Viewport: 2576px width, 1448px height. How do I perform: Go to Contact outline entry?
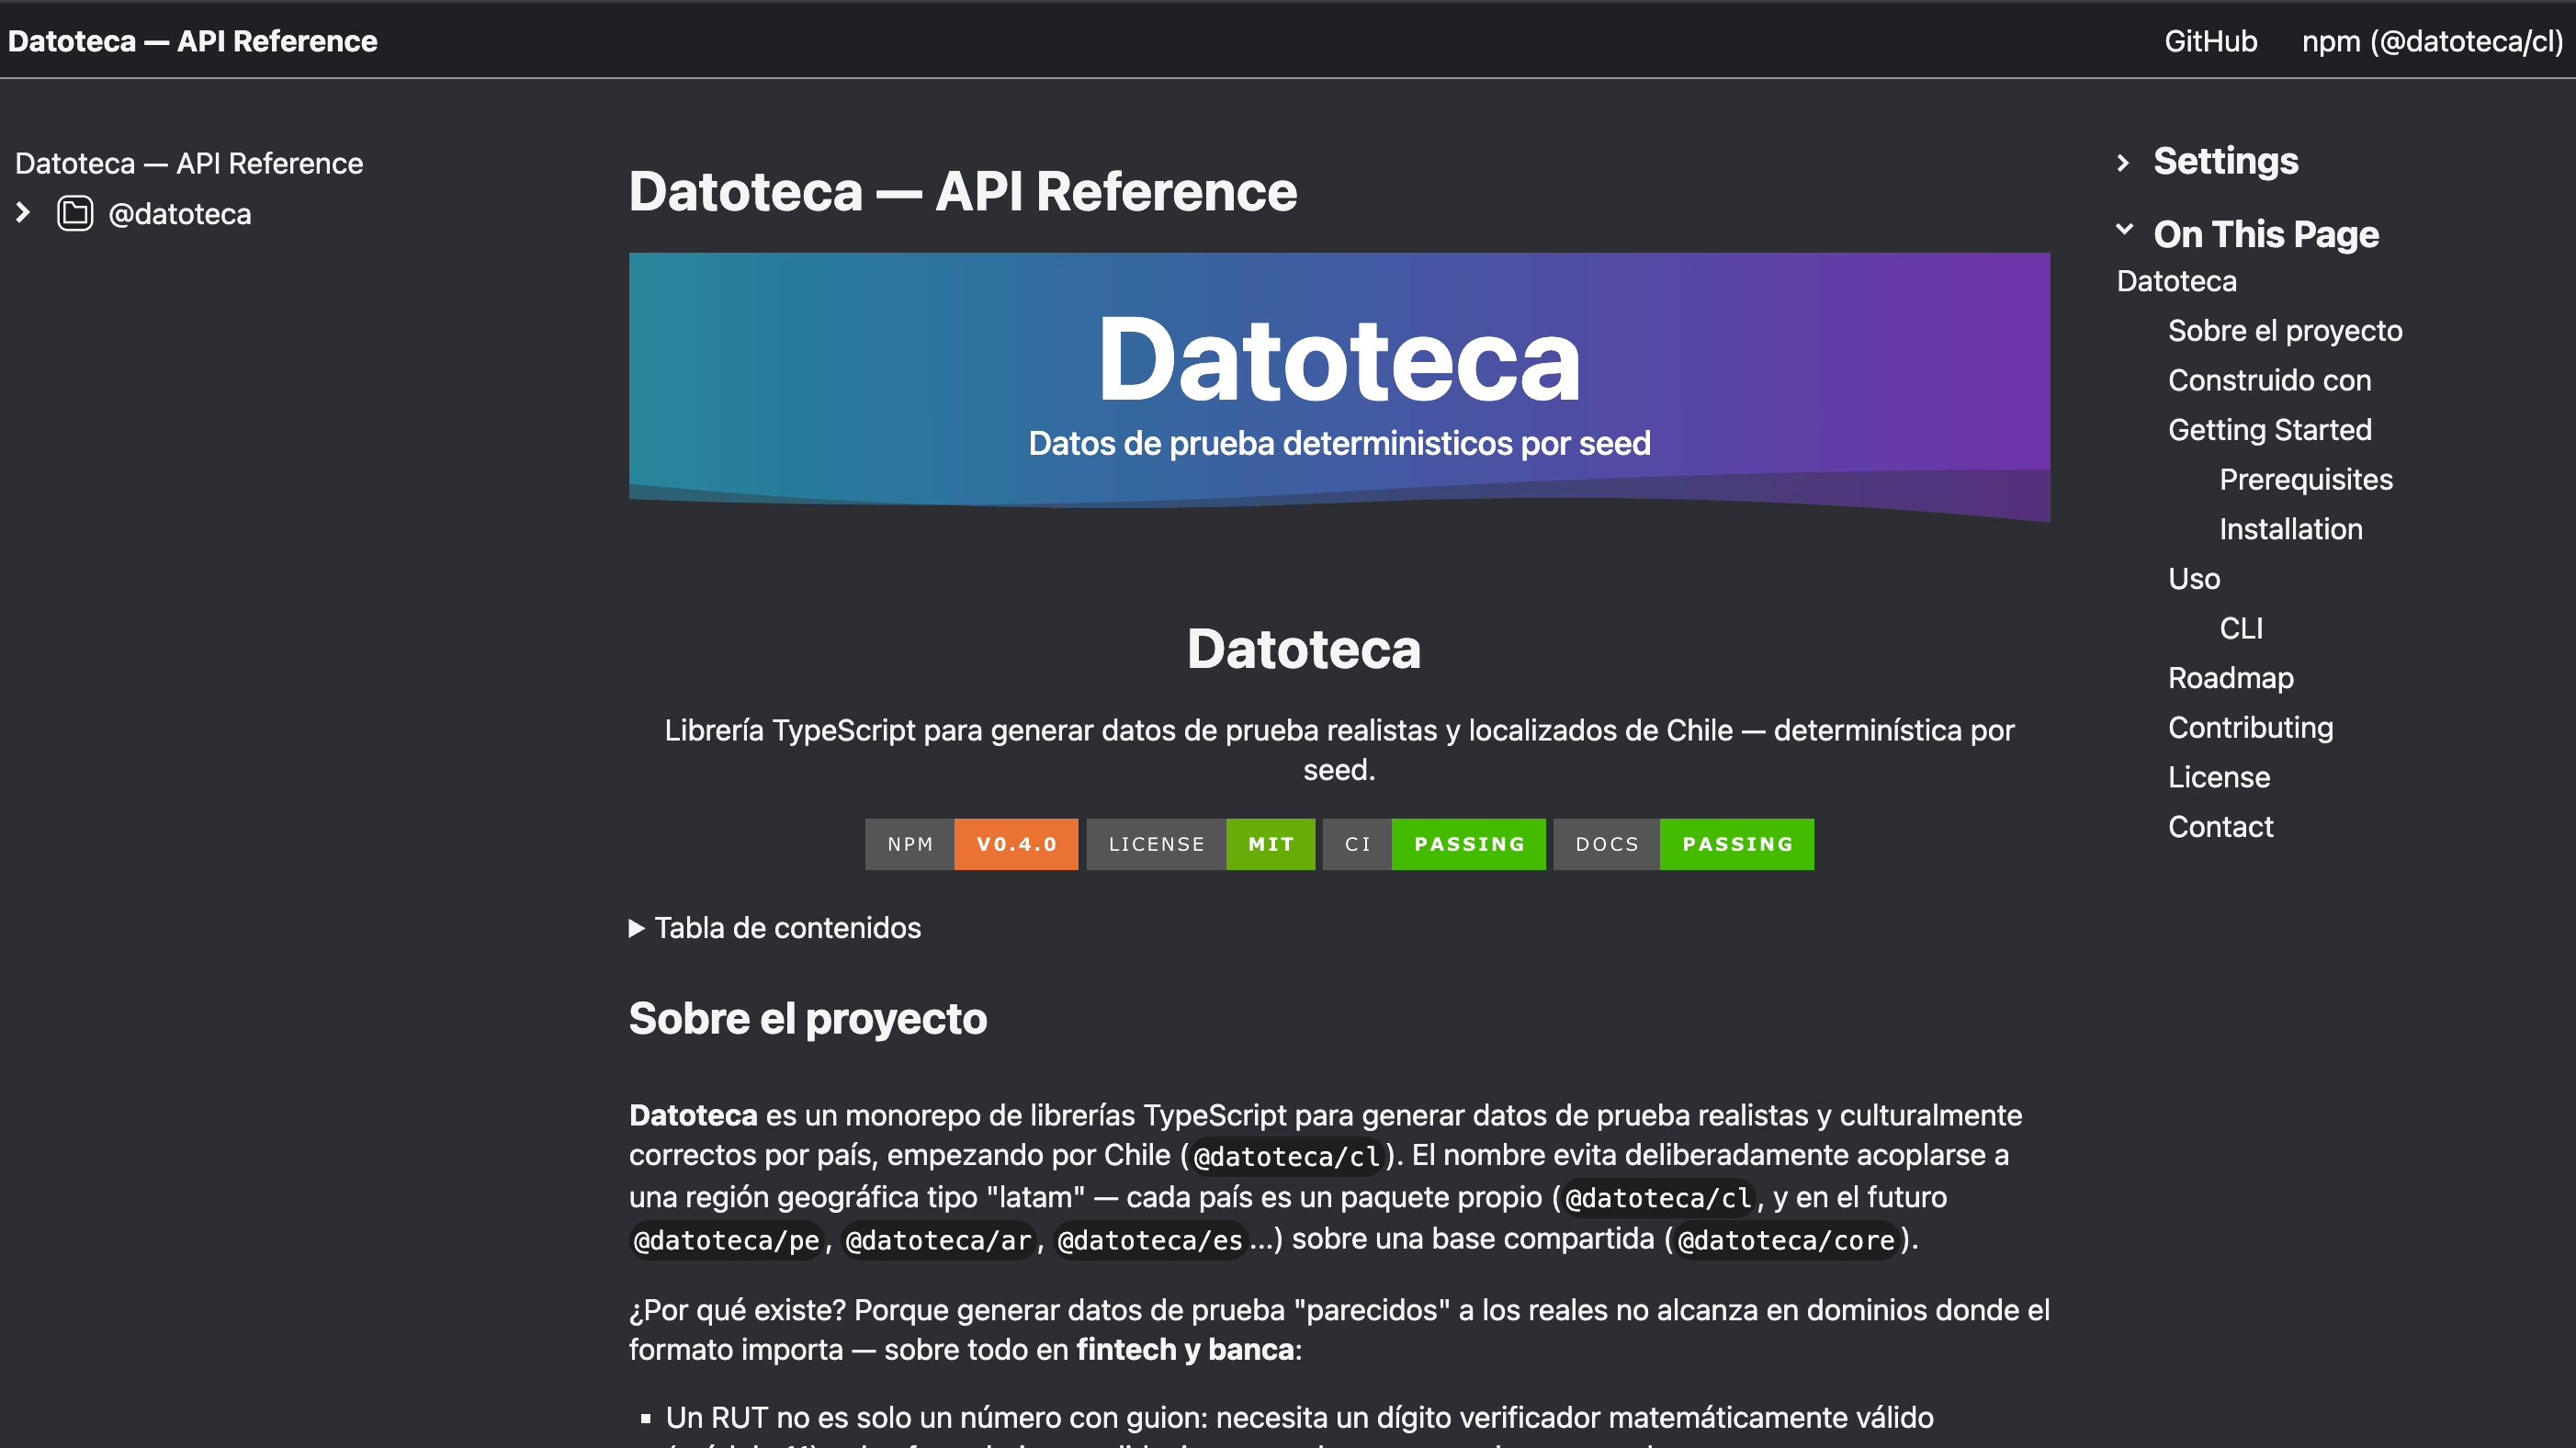(2220, 827)
